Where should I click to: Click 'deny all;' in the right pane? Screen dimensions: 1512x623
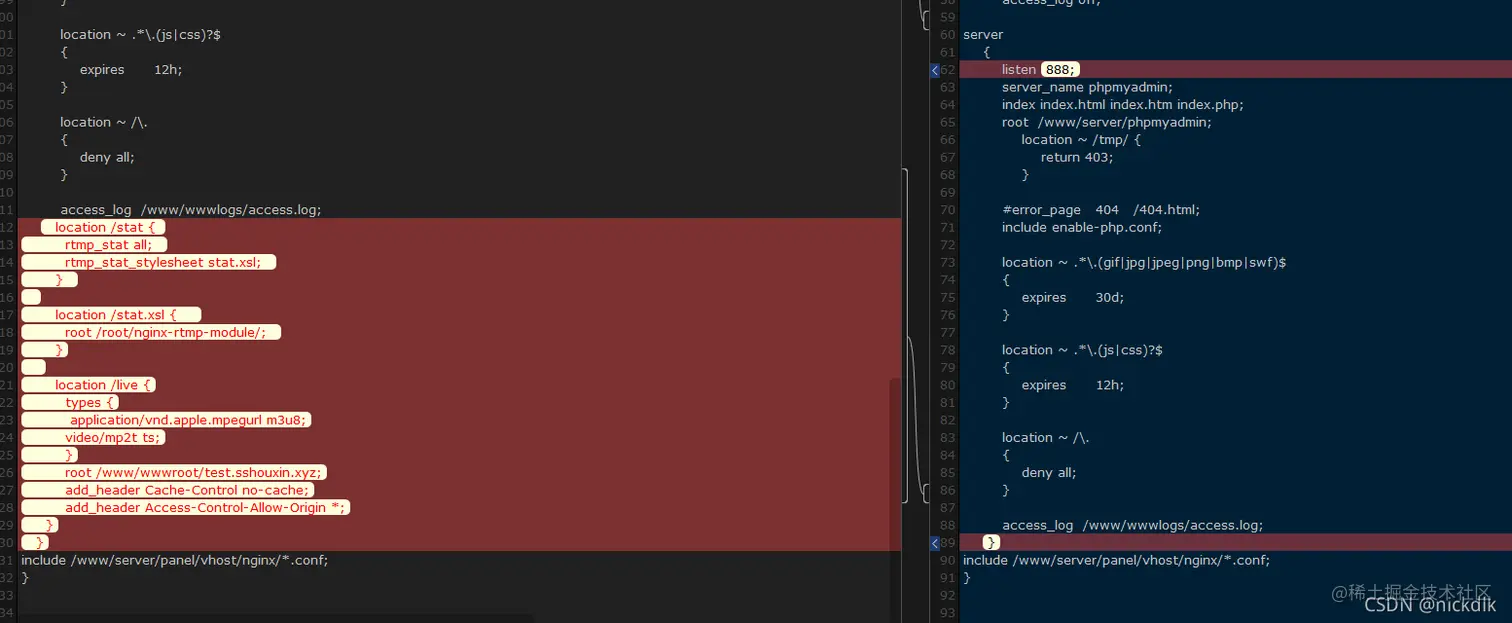click(1049, 472)
